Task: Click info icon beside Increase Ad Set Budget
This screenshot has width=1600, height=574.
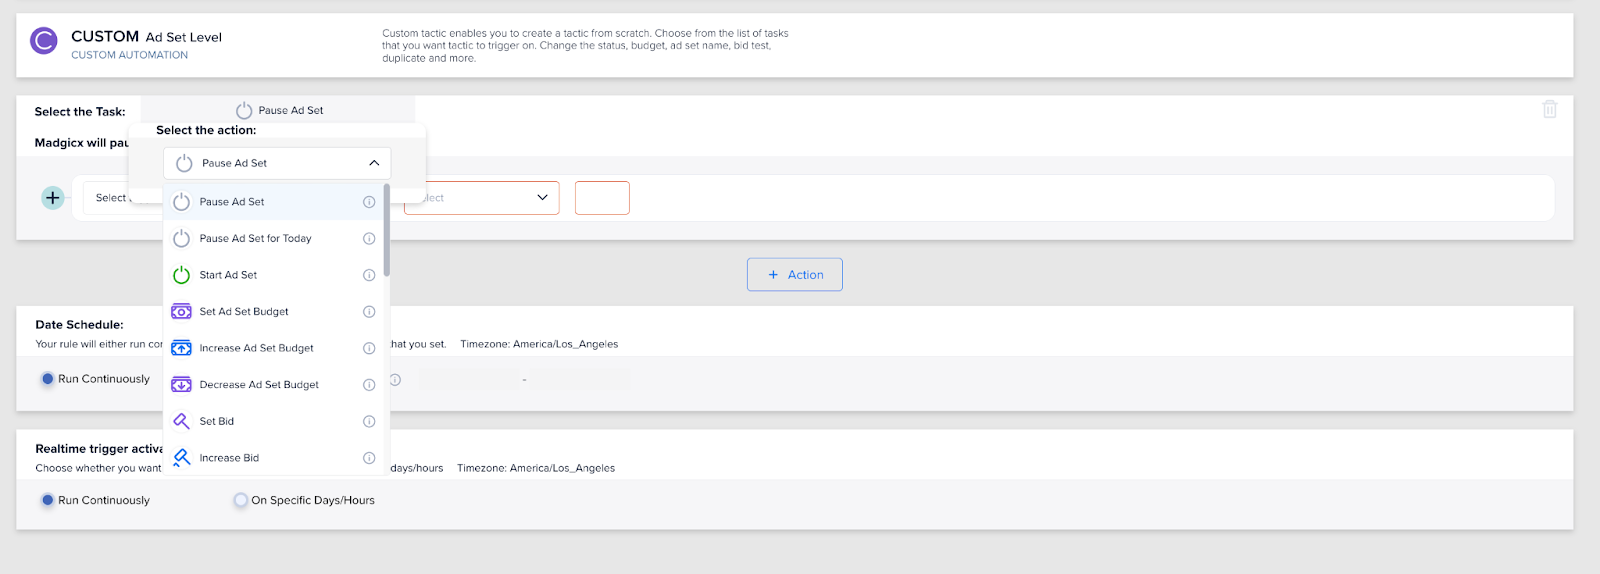Action: pyautogui.click(x=369, y=348)
